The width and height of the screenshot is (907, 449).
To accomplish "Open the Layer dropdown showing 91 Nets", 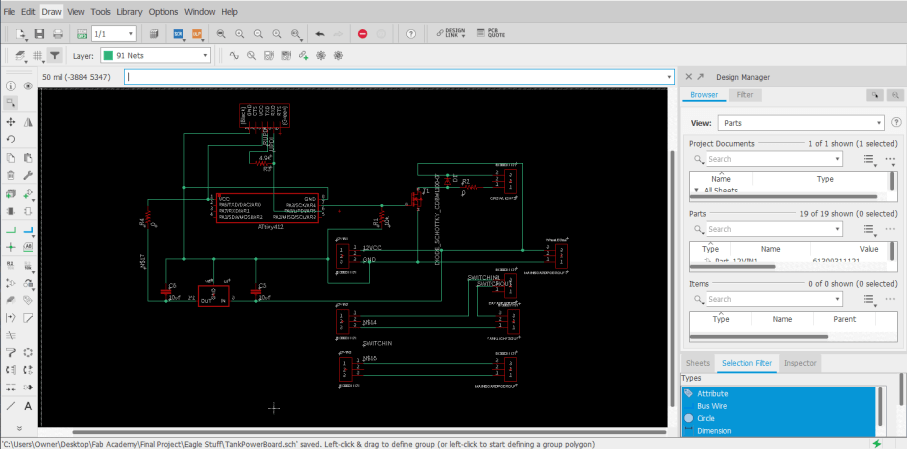I will pyautogui.click(x=157, y=55).
